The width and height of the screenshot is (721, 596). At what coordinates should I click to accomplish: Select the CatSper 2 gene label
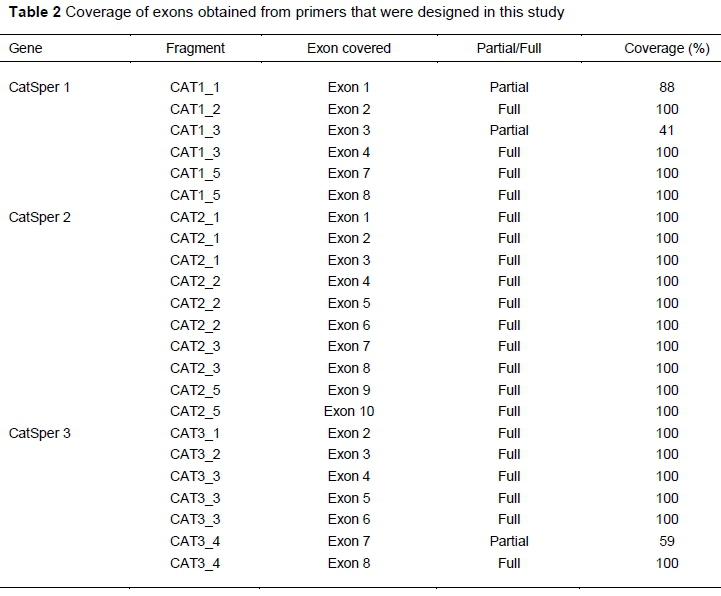click(40, 217)
